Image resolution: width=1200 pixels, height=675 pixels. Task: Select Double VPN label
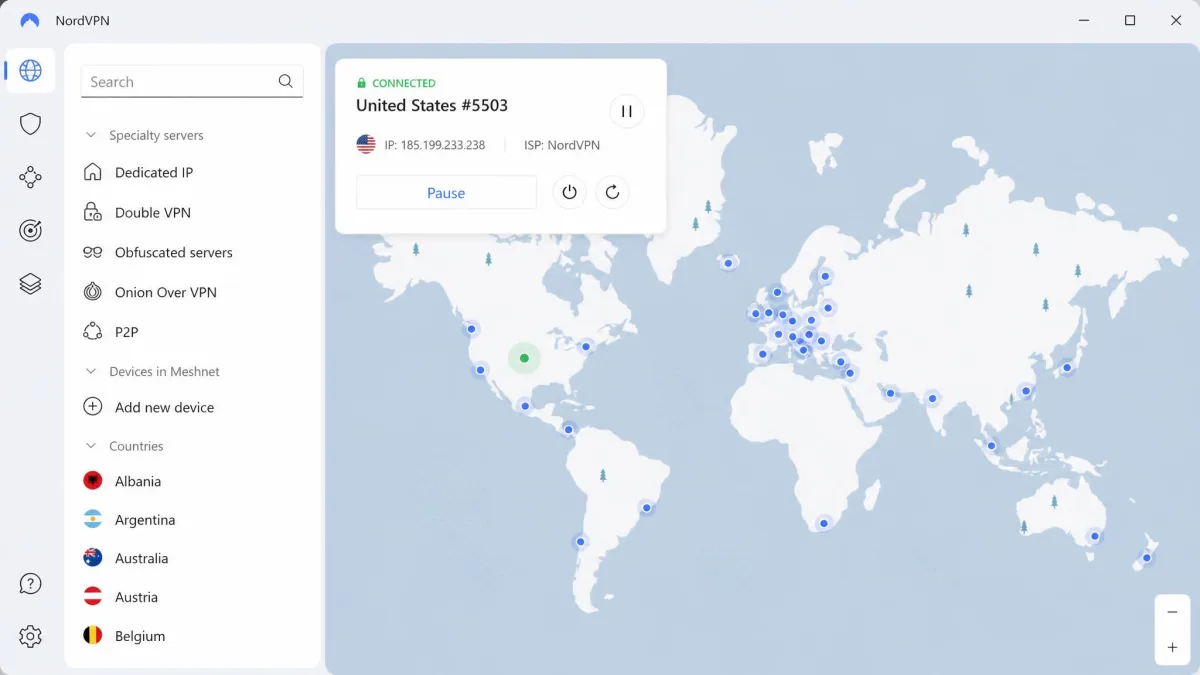[x=153, y=212]
